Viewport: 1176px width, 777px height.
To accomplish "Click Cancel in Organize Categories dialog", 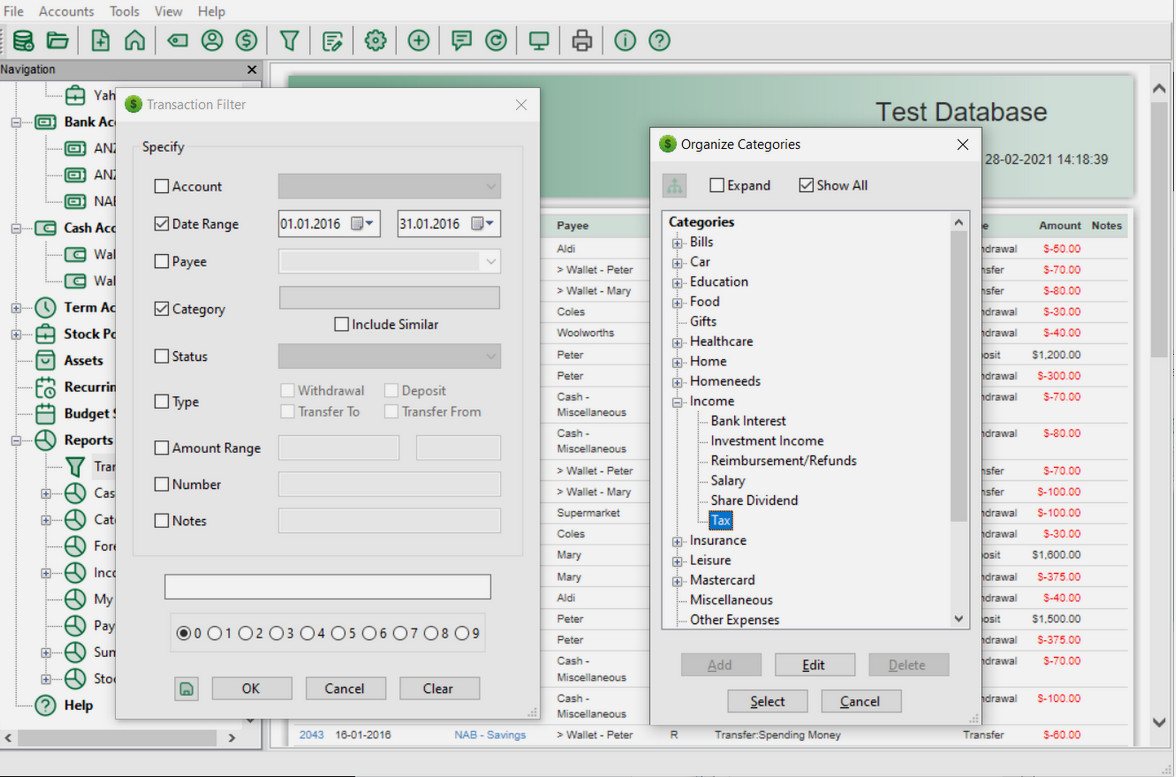I will (x=861, y=701).
